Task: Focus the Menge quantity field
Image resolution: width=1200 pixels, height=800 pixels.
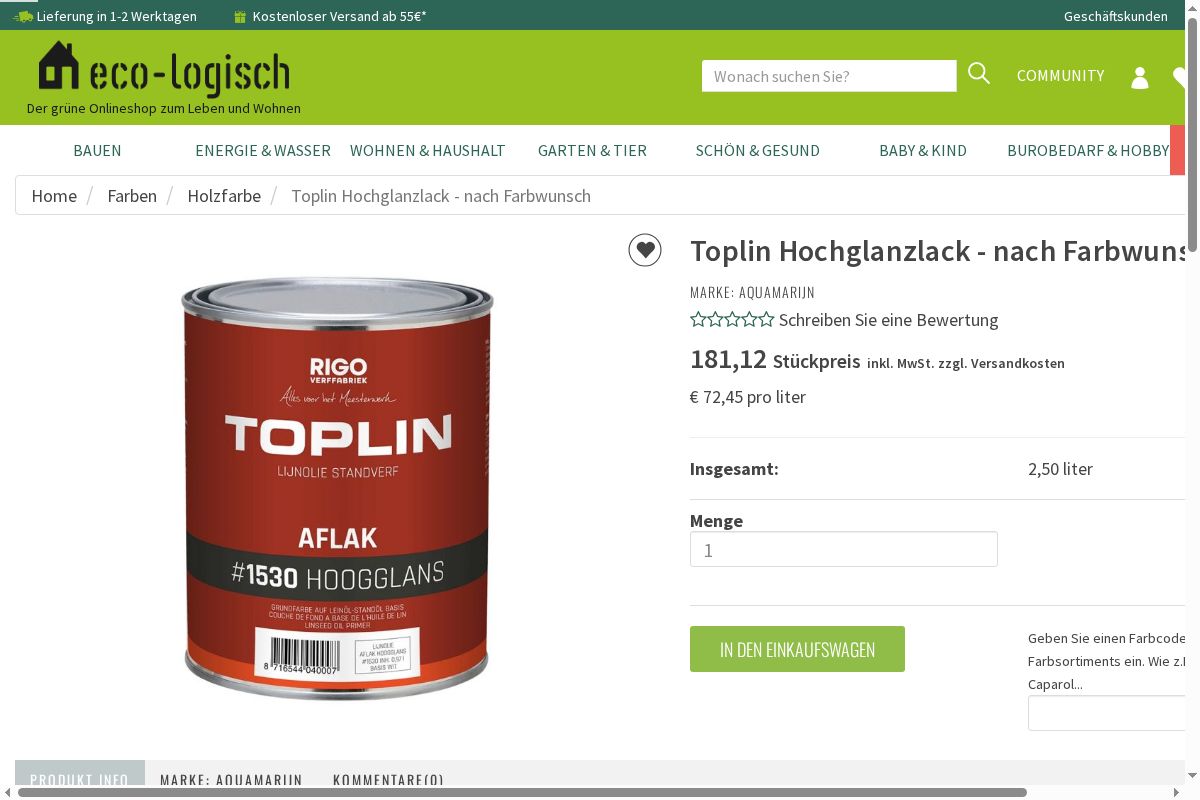Action: (843, 549)
